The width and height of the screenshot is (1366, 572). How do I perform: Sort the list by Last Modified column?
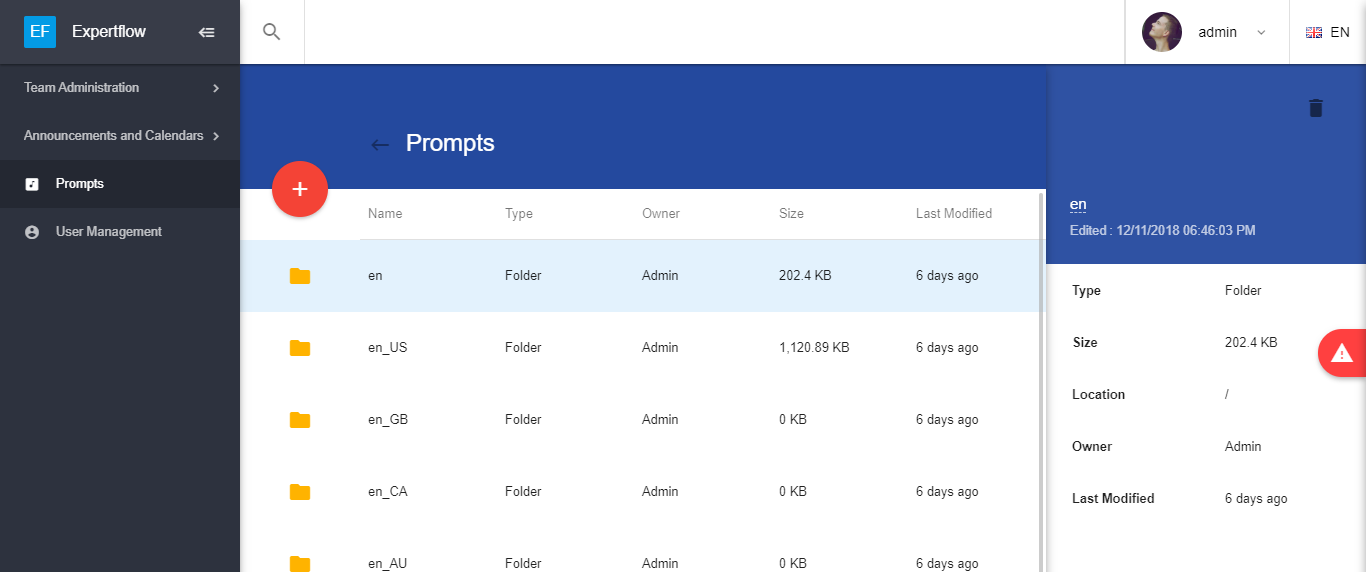pos(953,213)
